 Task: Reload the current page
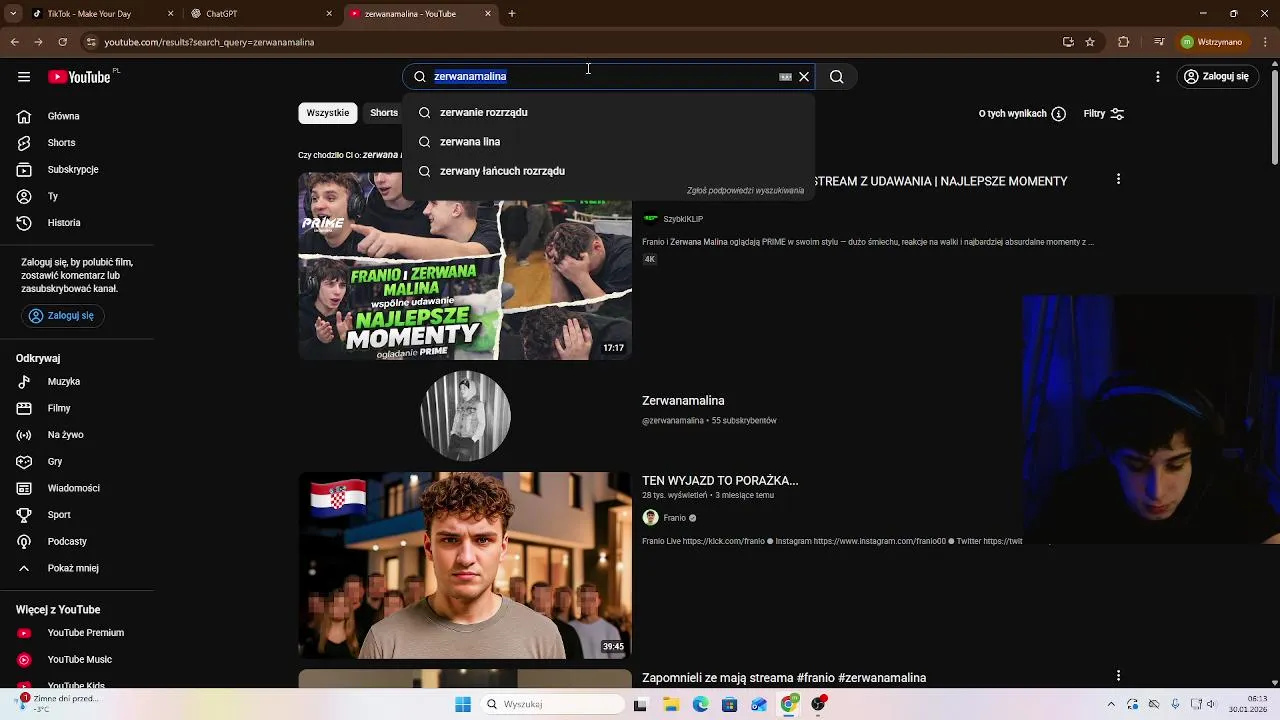coord(62,42)
